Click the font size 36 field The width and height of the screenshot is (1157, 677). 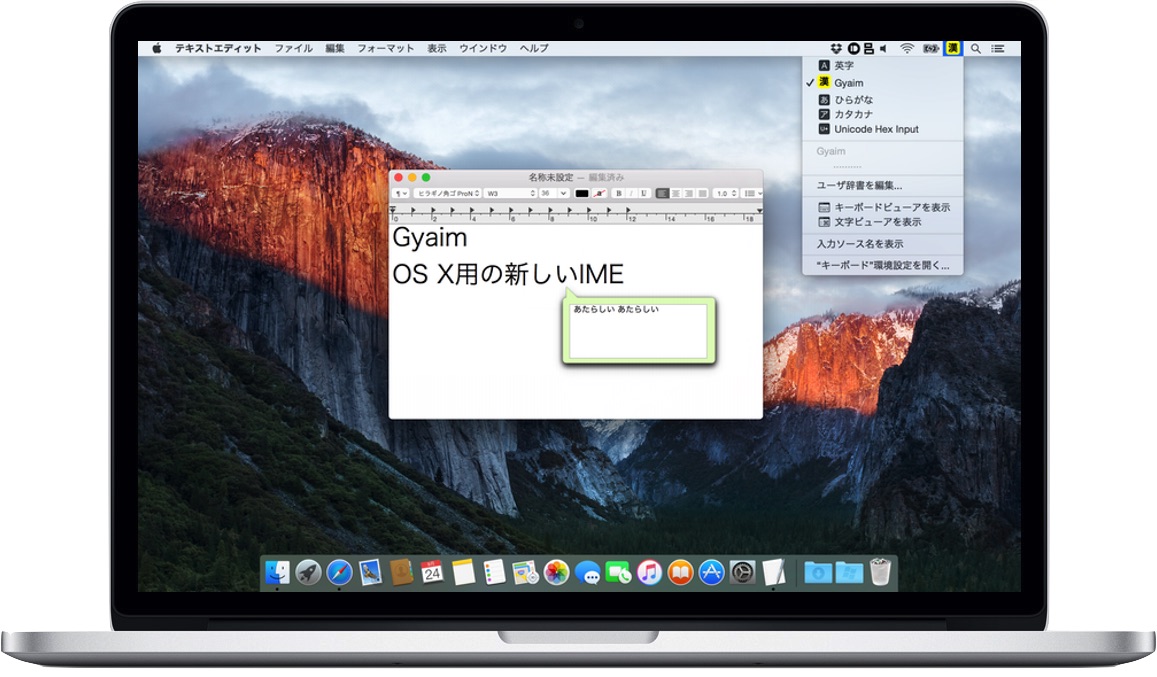coord(547,193)
